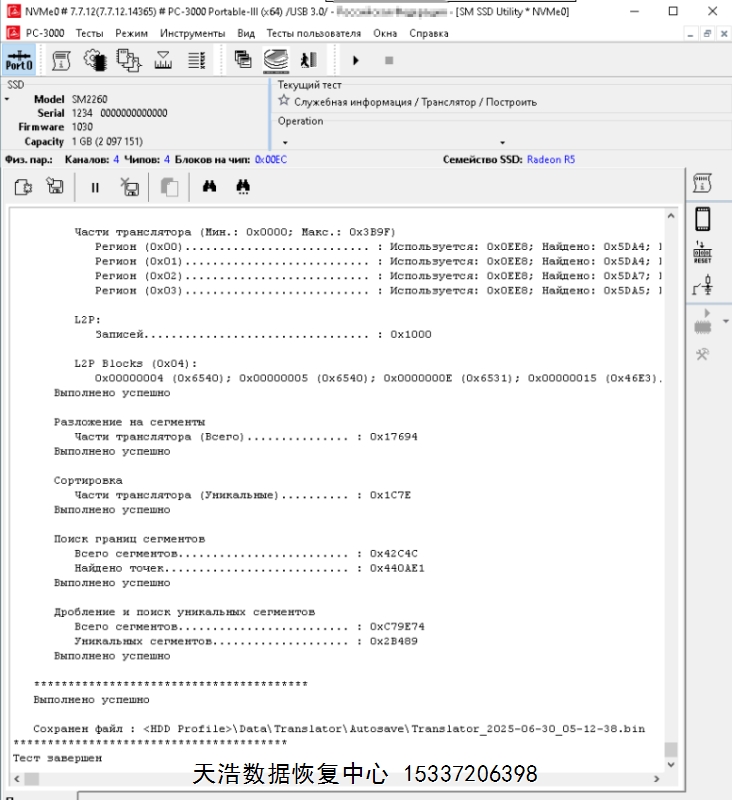Click the save log icon
Screen dimensions: 732x800
(55, 187)
